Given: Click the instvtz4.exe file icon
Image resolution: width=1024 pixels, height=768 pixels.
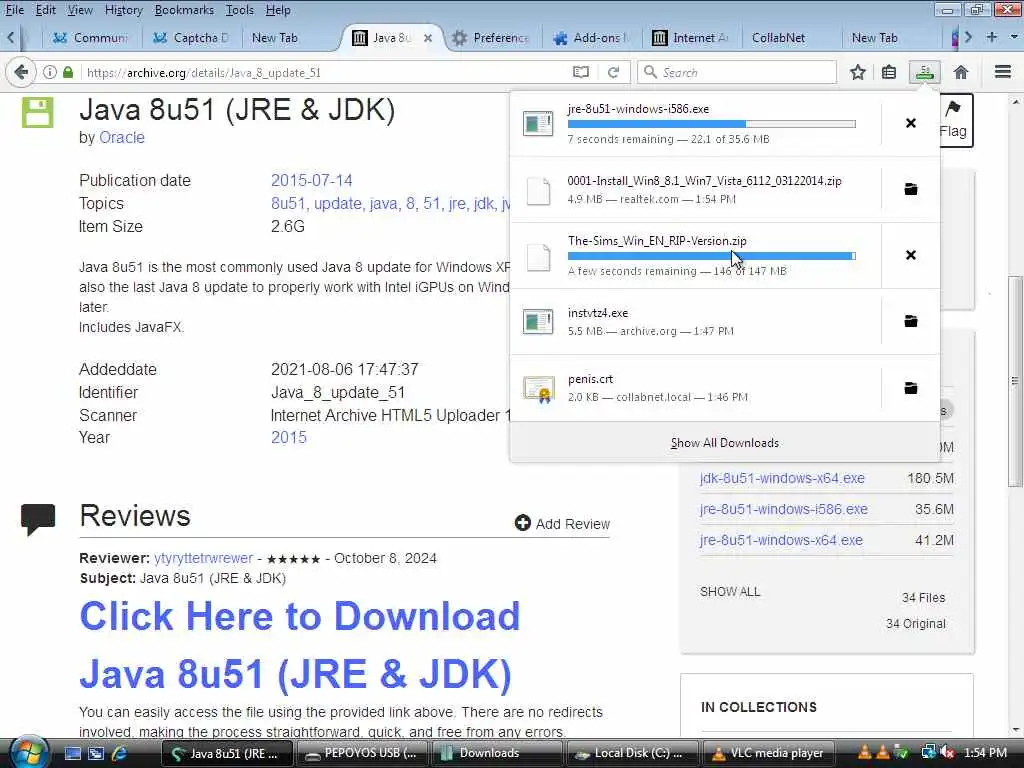Looking at the screenshot, I should (x=539, y=321).
